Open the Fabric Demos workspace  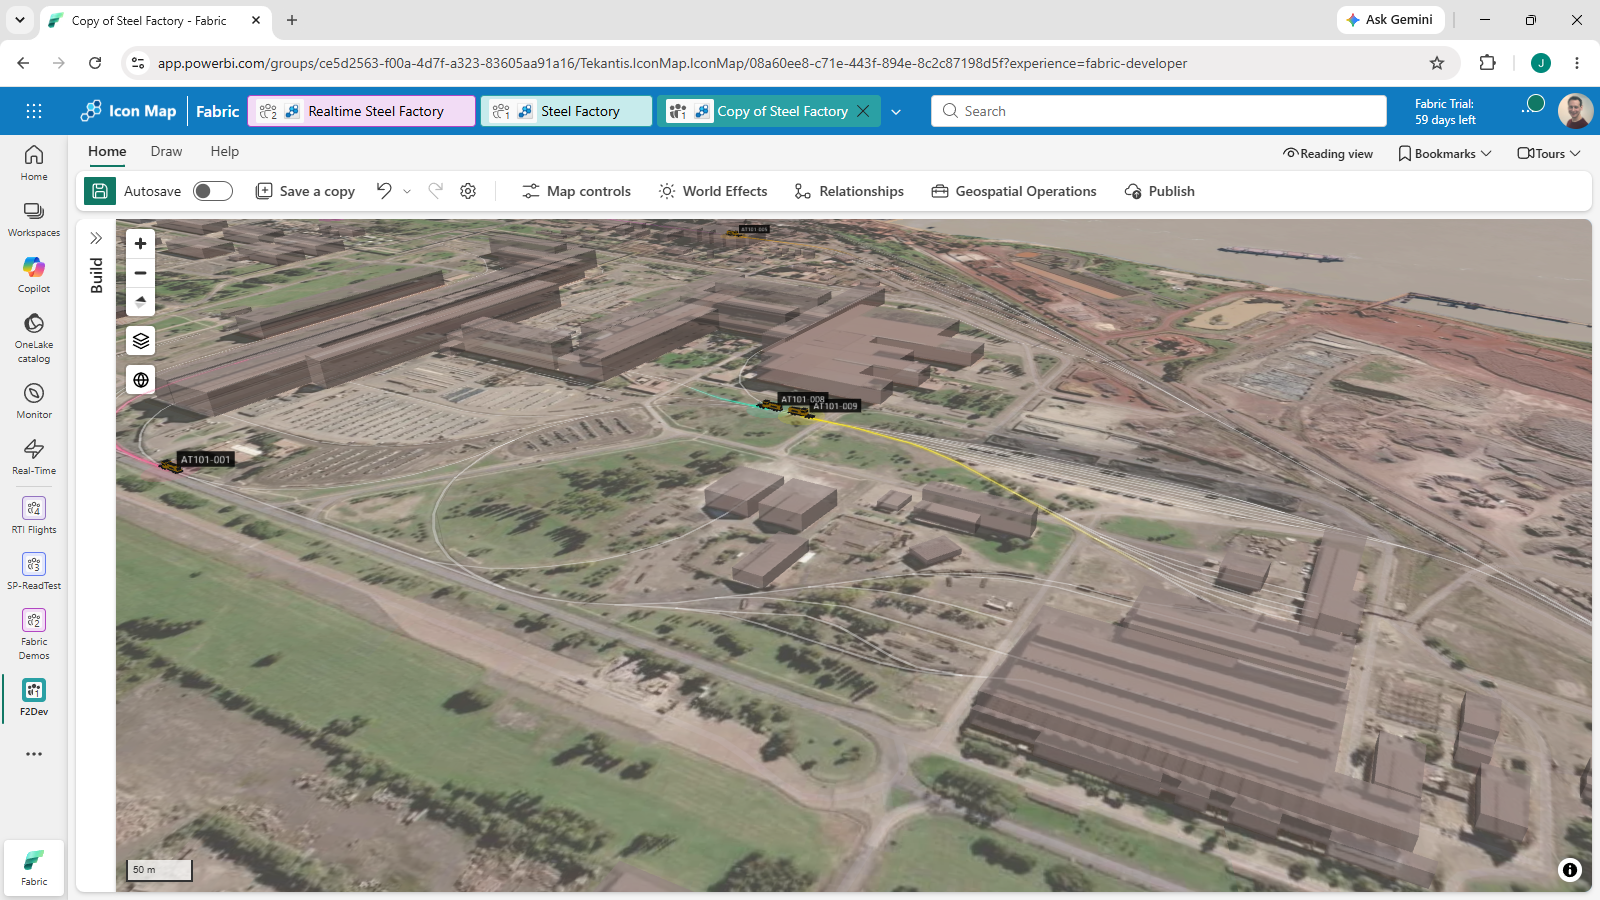pos(34,634)
